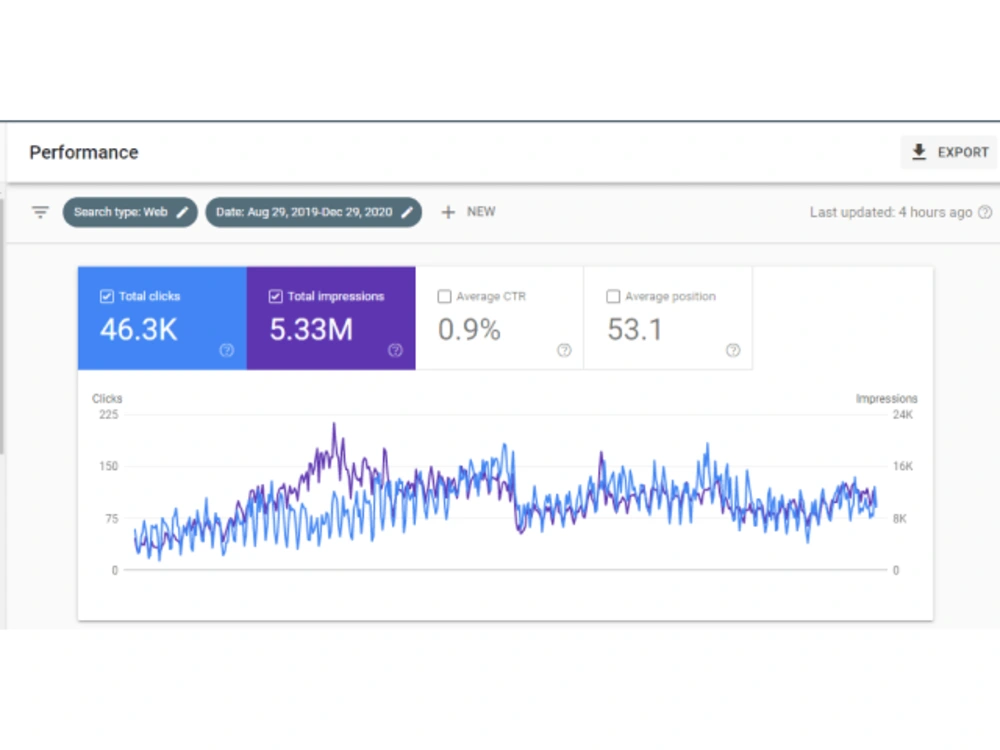Click the EXPORT download icon
Image resolution: width=1000 pixels, height=750 pixels.
(918, 152)
